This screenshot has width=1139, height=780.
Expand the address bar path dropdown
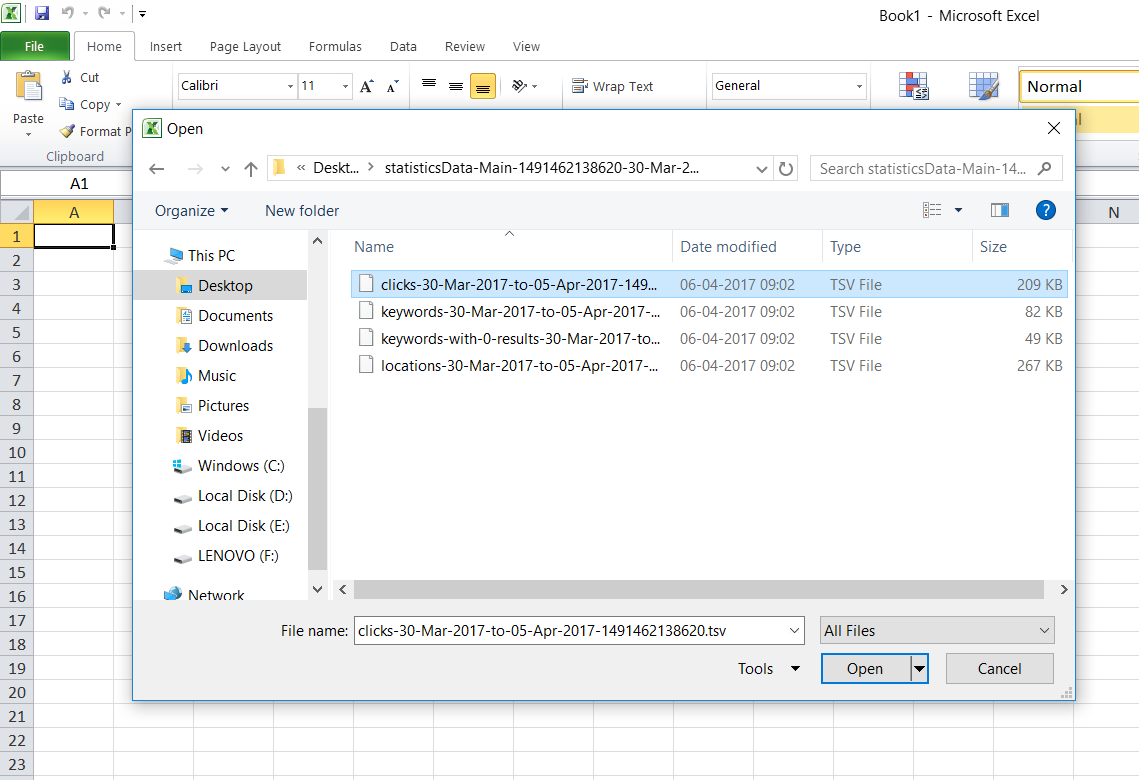point(761,169)
